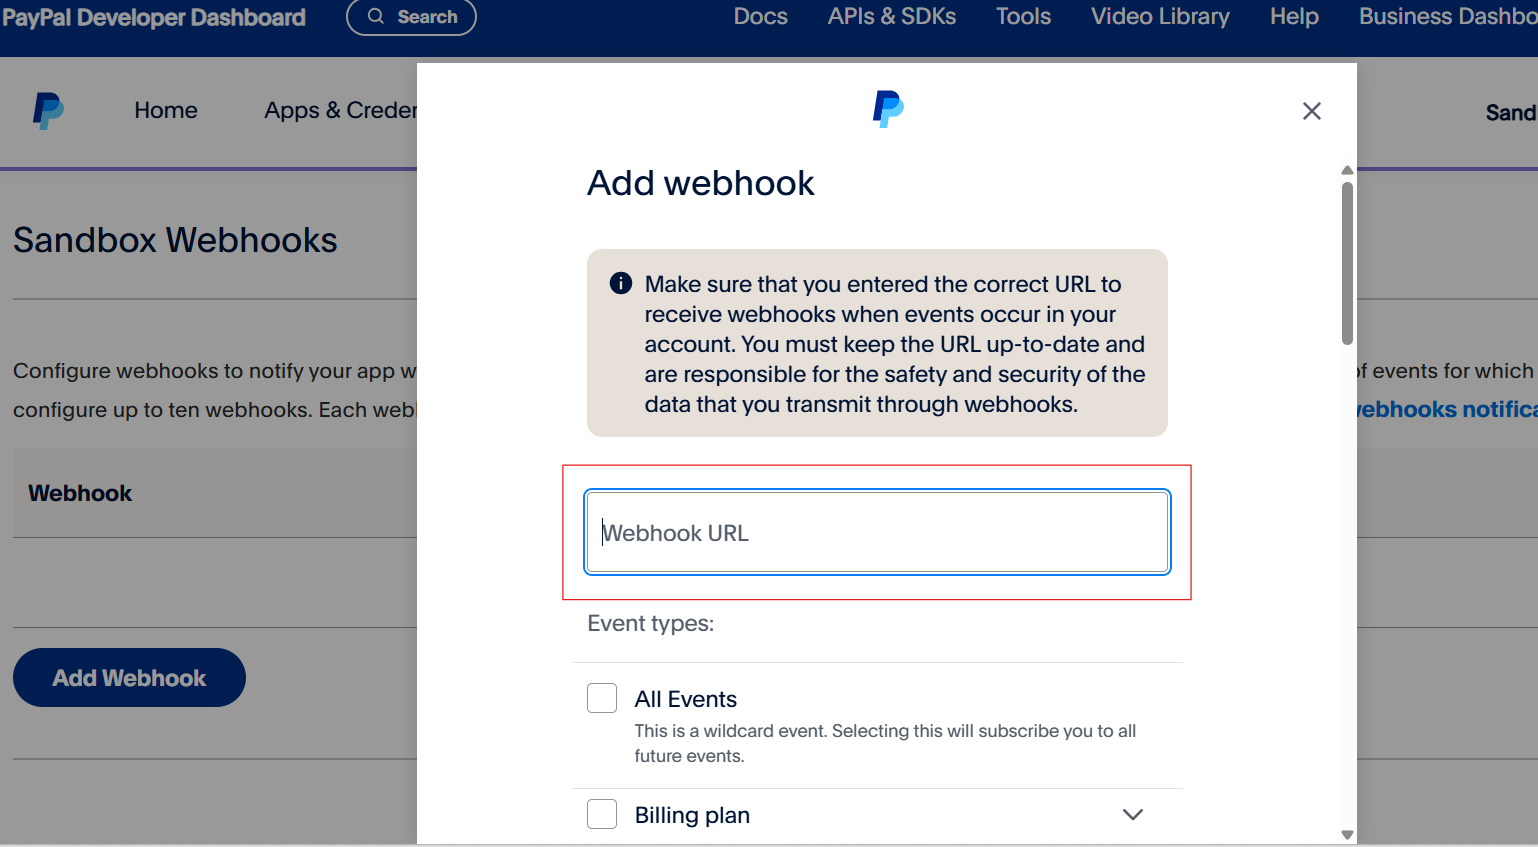Viewport: 1538px width, 847px height.
Task: Go to Business Dashboard link
Action: pyautogui.click(x=1448, y=16)
